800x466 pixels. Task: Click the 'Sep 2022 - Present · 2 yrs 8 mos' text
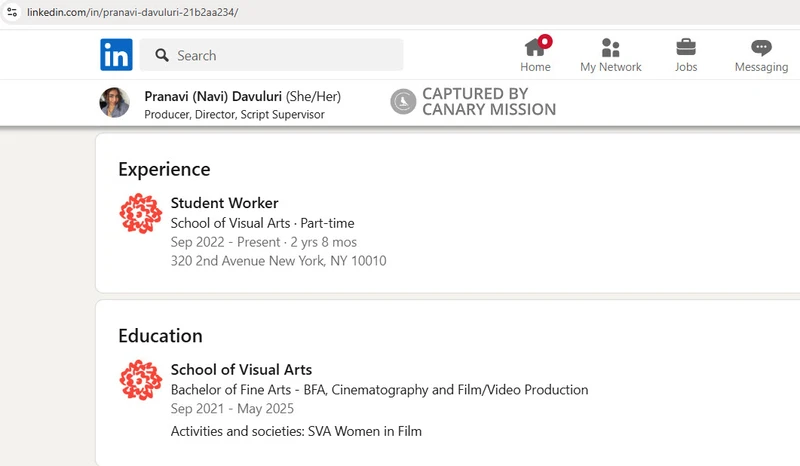point(264,242)
